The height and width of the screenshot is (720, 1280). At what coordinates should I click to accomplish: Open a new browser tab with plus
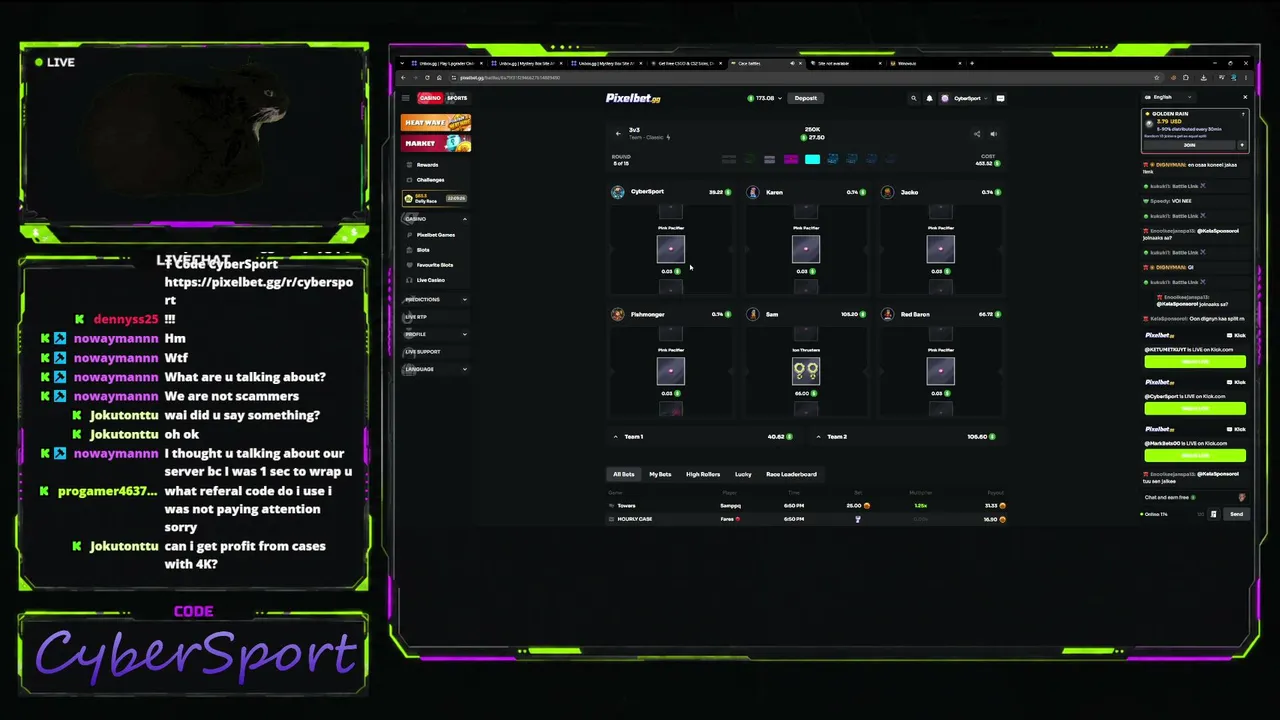pyautogui.click(x=972, y=63)
